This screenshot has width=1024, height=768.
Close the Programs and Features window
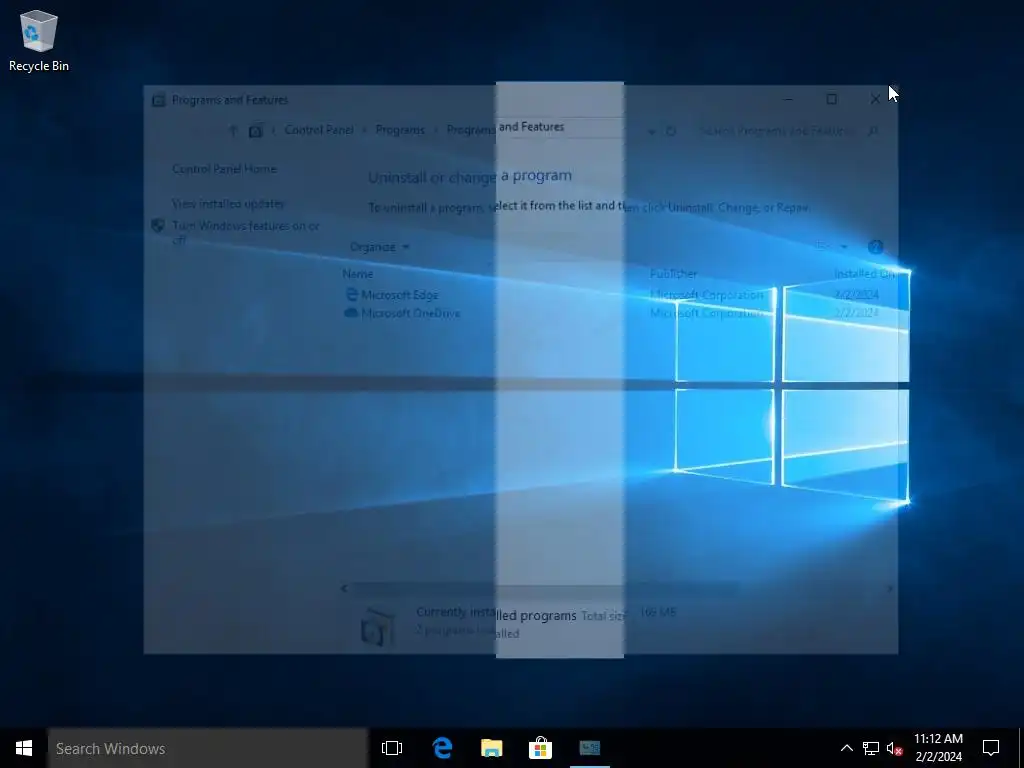tap(875, 99)
